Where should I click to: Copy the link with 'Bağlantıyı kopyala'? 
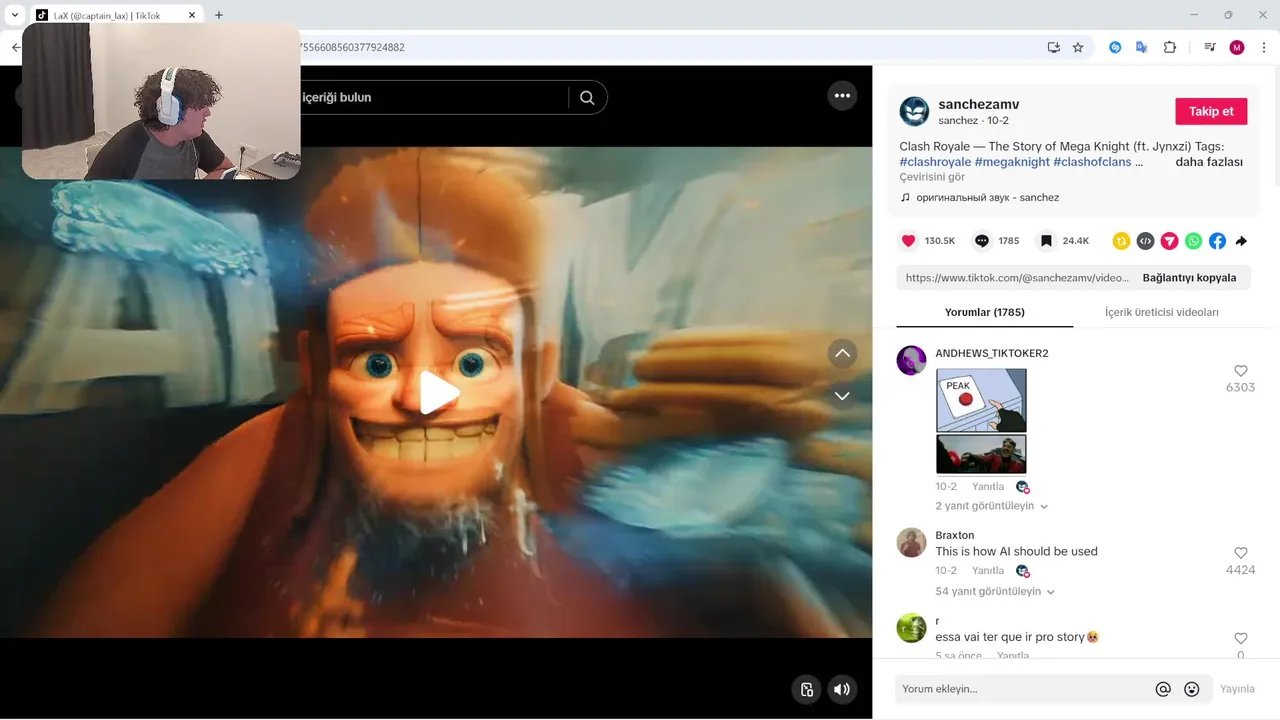coord(1189,278)
